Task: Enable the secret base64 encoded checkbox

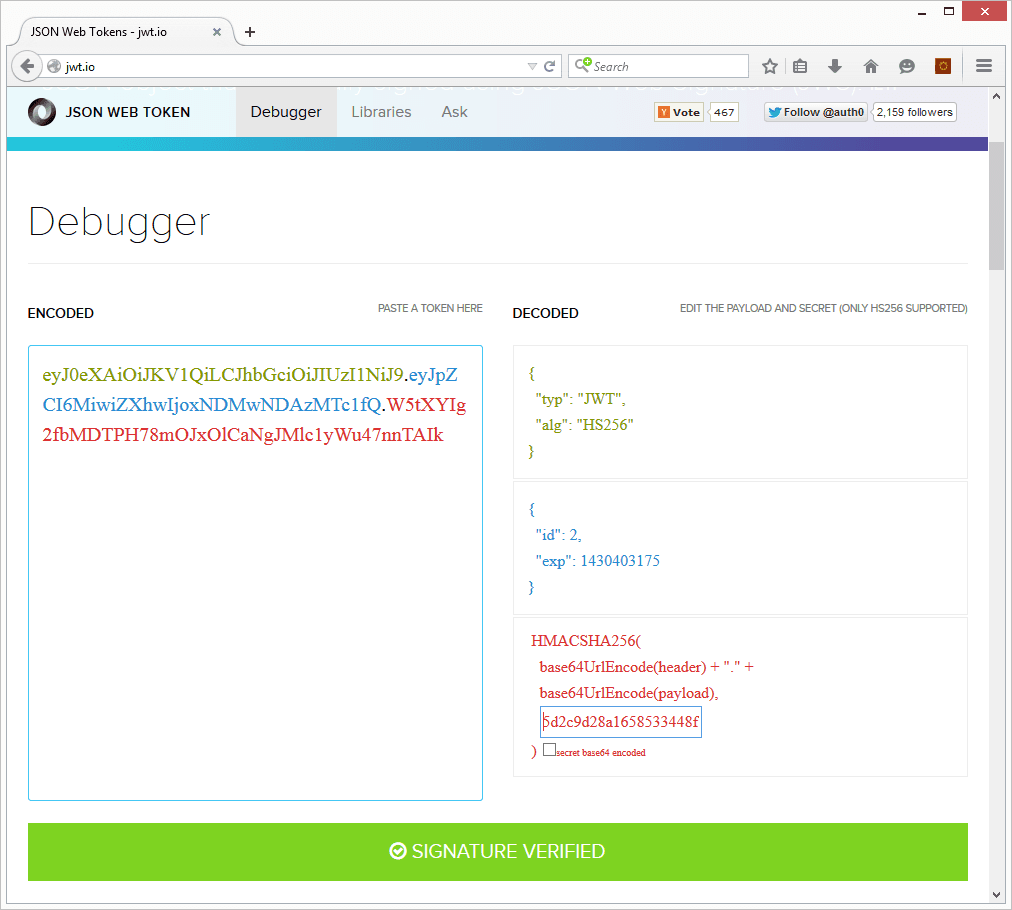Action: coord(549,748)
